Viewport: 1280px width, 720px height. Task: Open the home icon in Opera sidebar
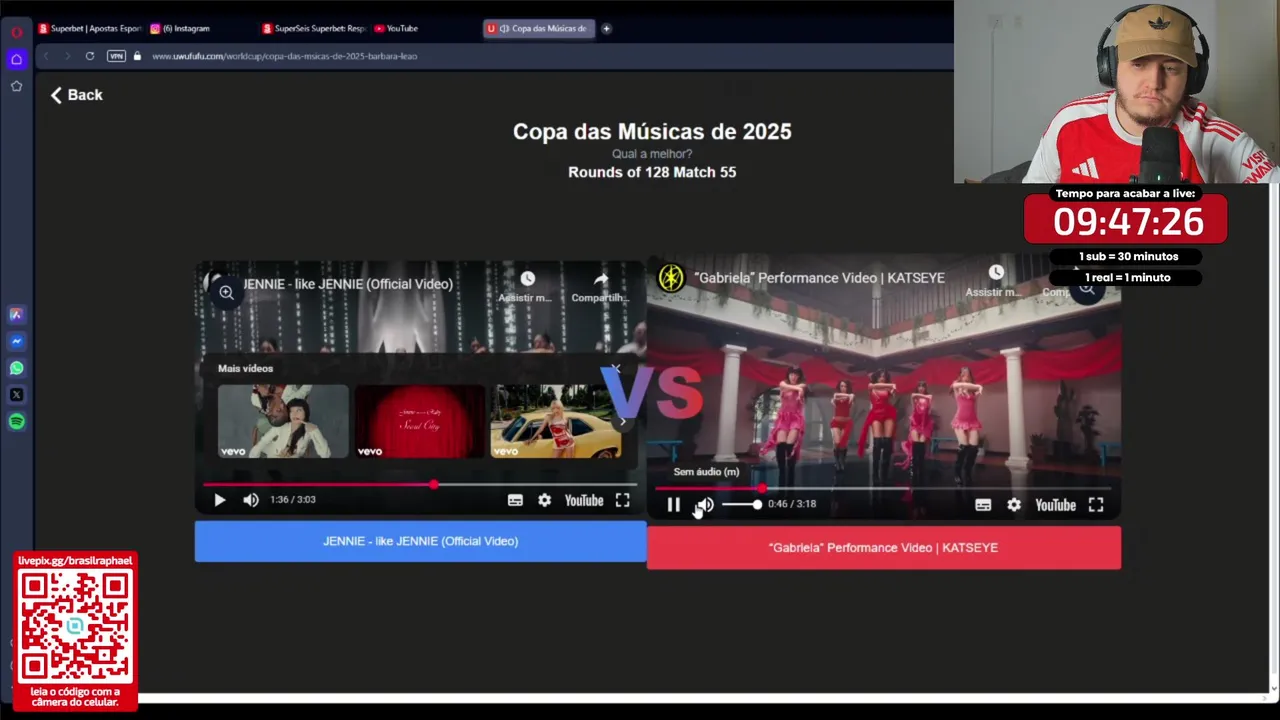(17, 59)
